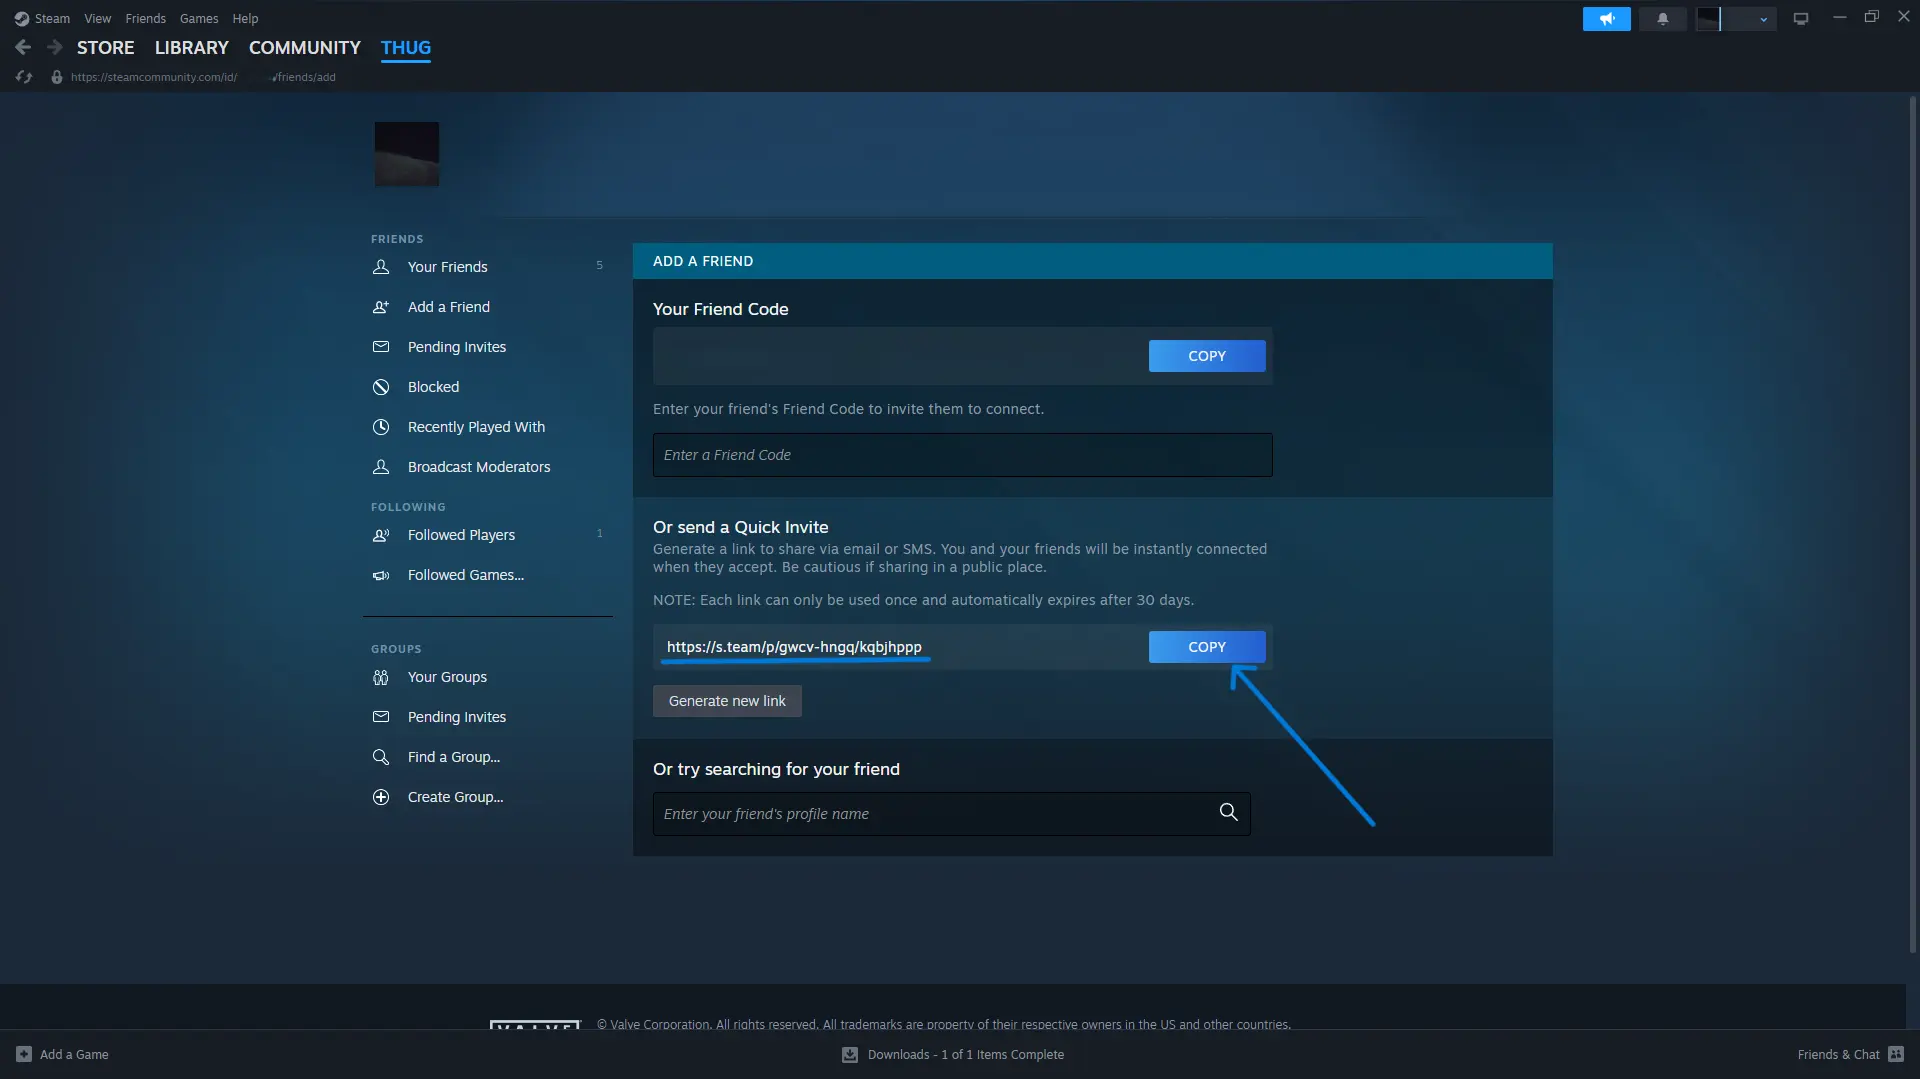Click the Broadcast Moderators icon
The height and width of the screenshot is (1079, 1920).
click(381, 467)
